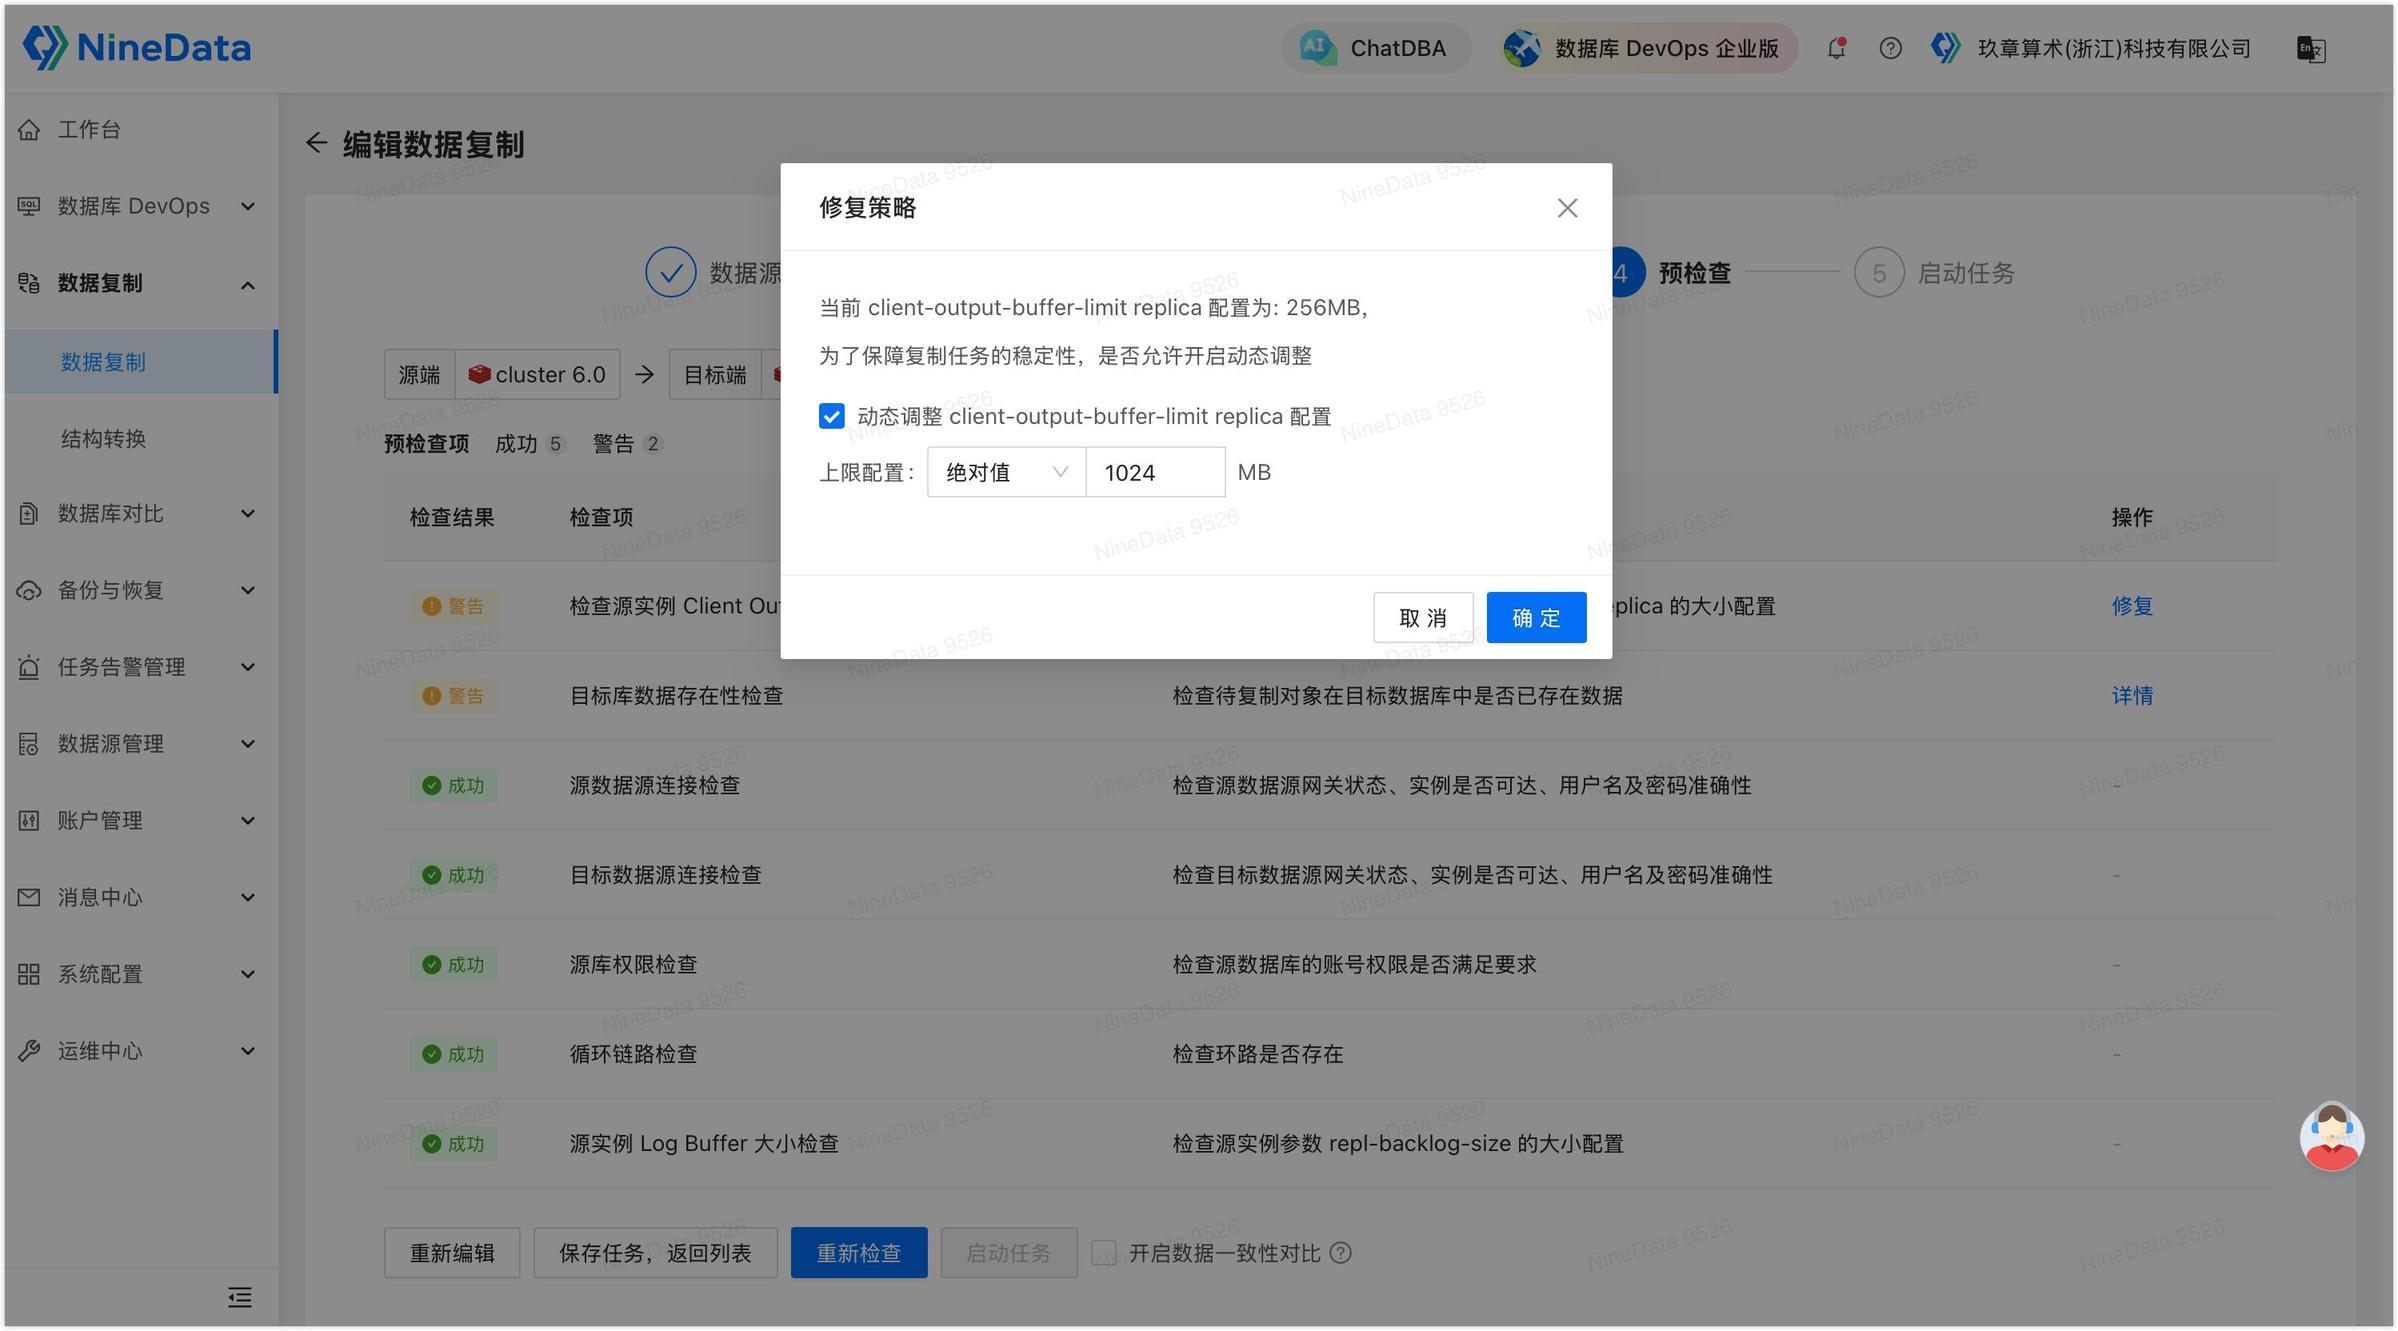
Task: Close the 修复策略 dialog
Action: (x=1567, y=207)
